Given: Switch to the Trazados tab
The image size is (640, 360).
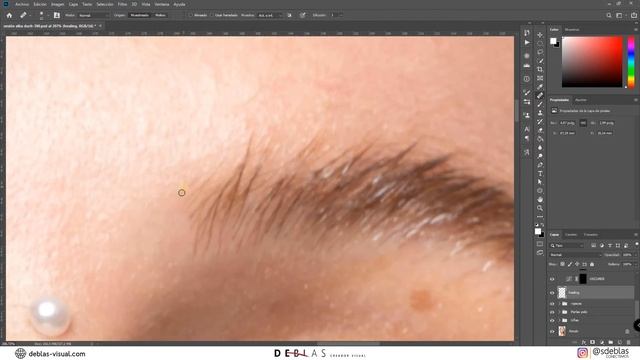Looking at the screenshot, I should coord(591,235).
